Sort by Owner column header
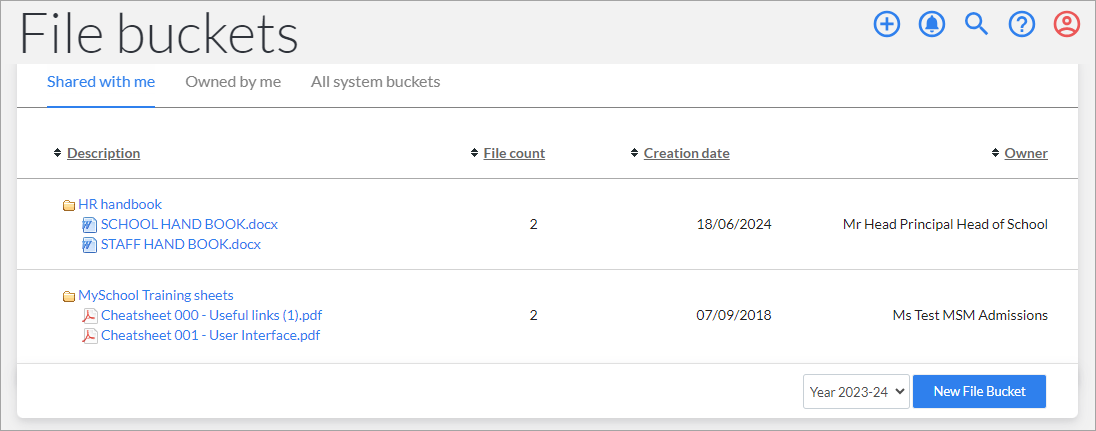The width and height of the screenshot is (1096, 431). (x=1025, y=153)
